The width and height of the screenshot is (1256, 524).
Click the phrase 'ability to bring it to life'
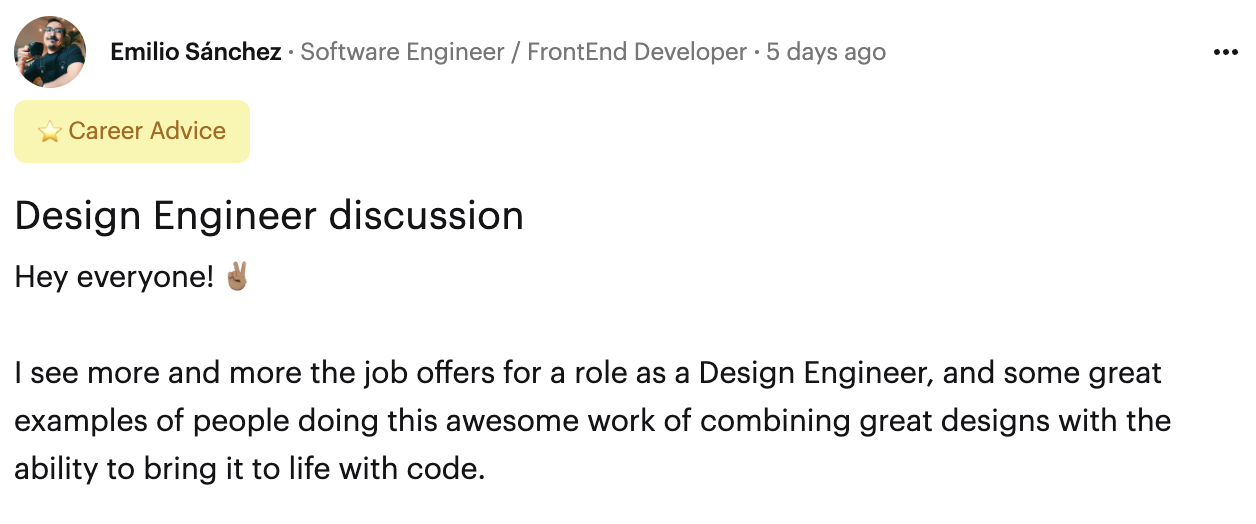click(168, 467)
